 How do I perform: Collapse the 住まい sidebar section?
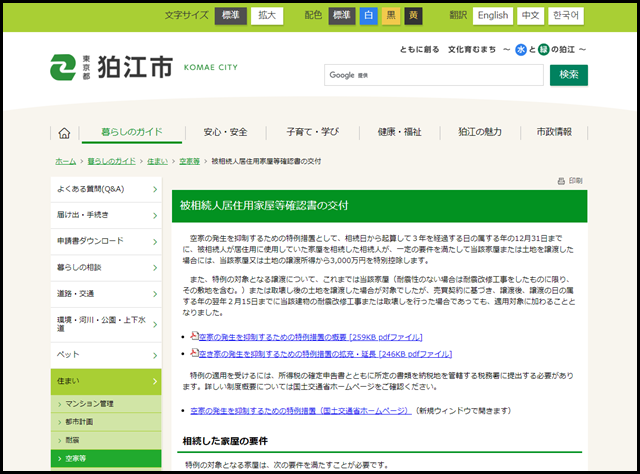tap(106, 381)
